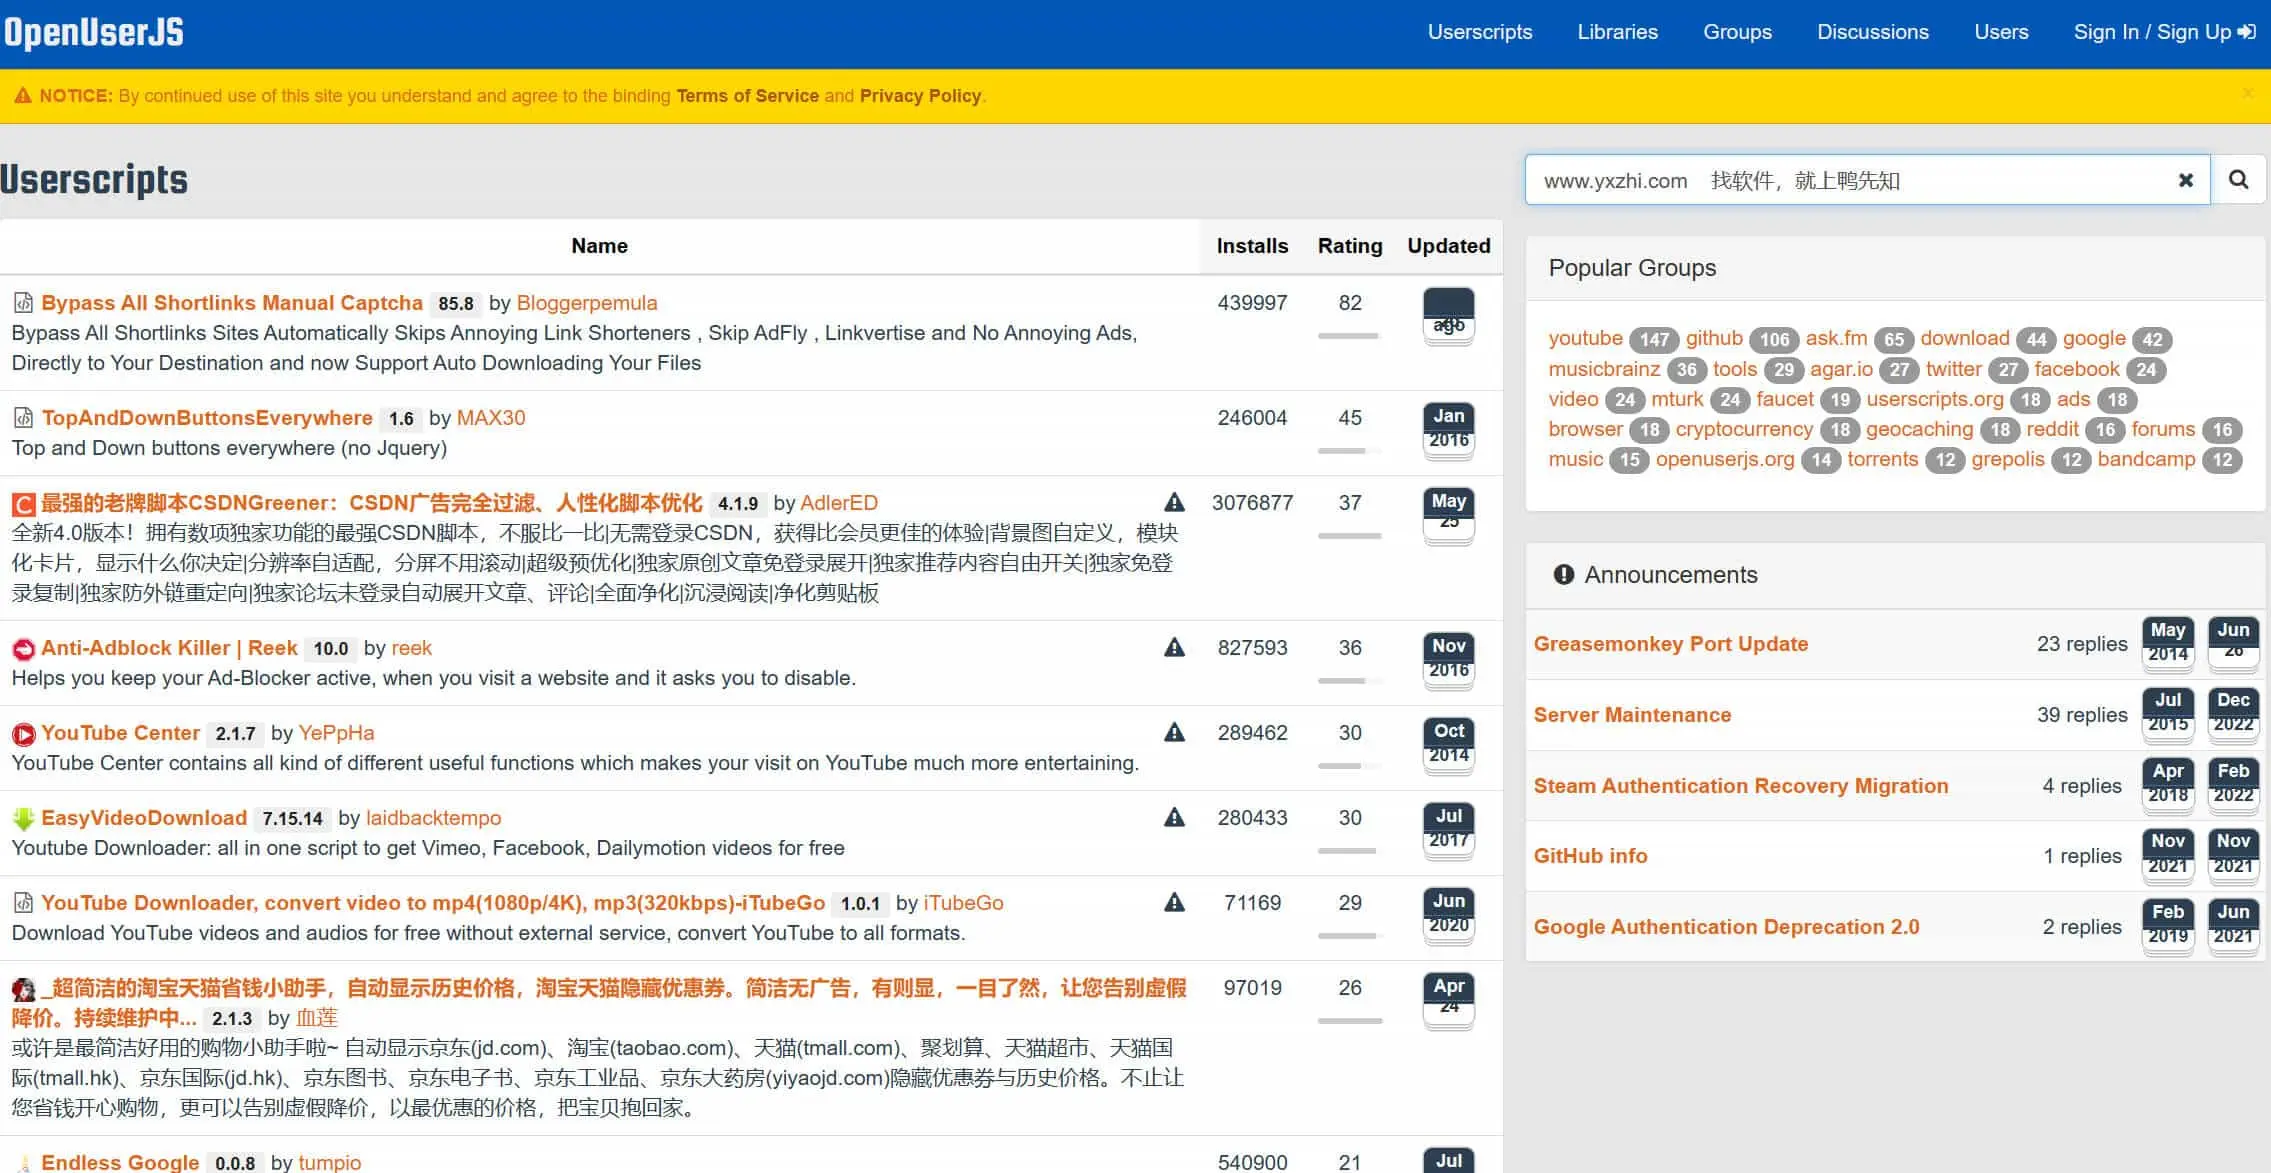Sort scripts by Updated column header
This screenshot has width=2271, height=1173.
pos(1448,246)
